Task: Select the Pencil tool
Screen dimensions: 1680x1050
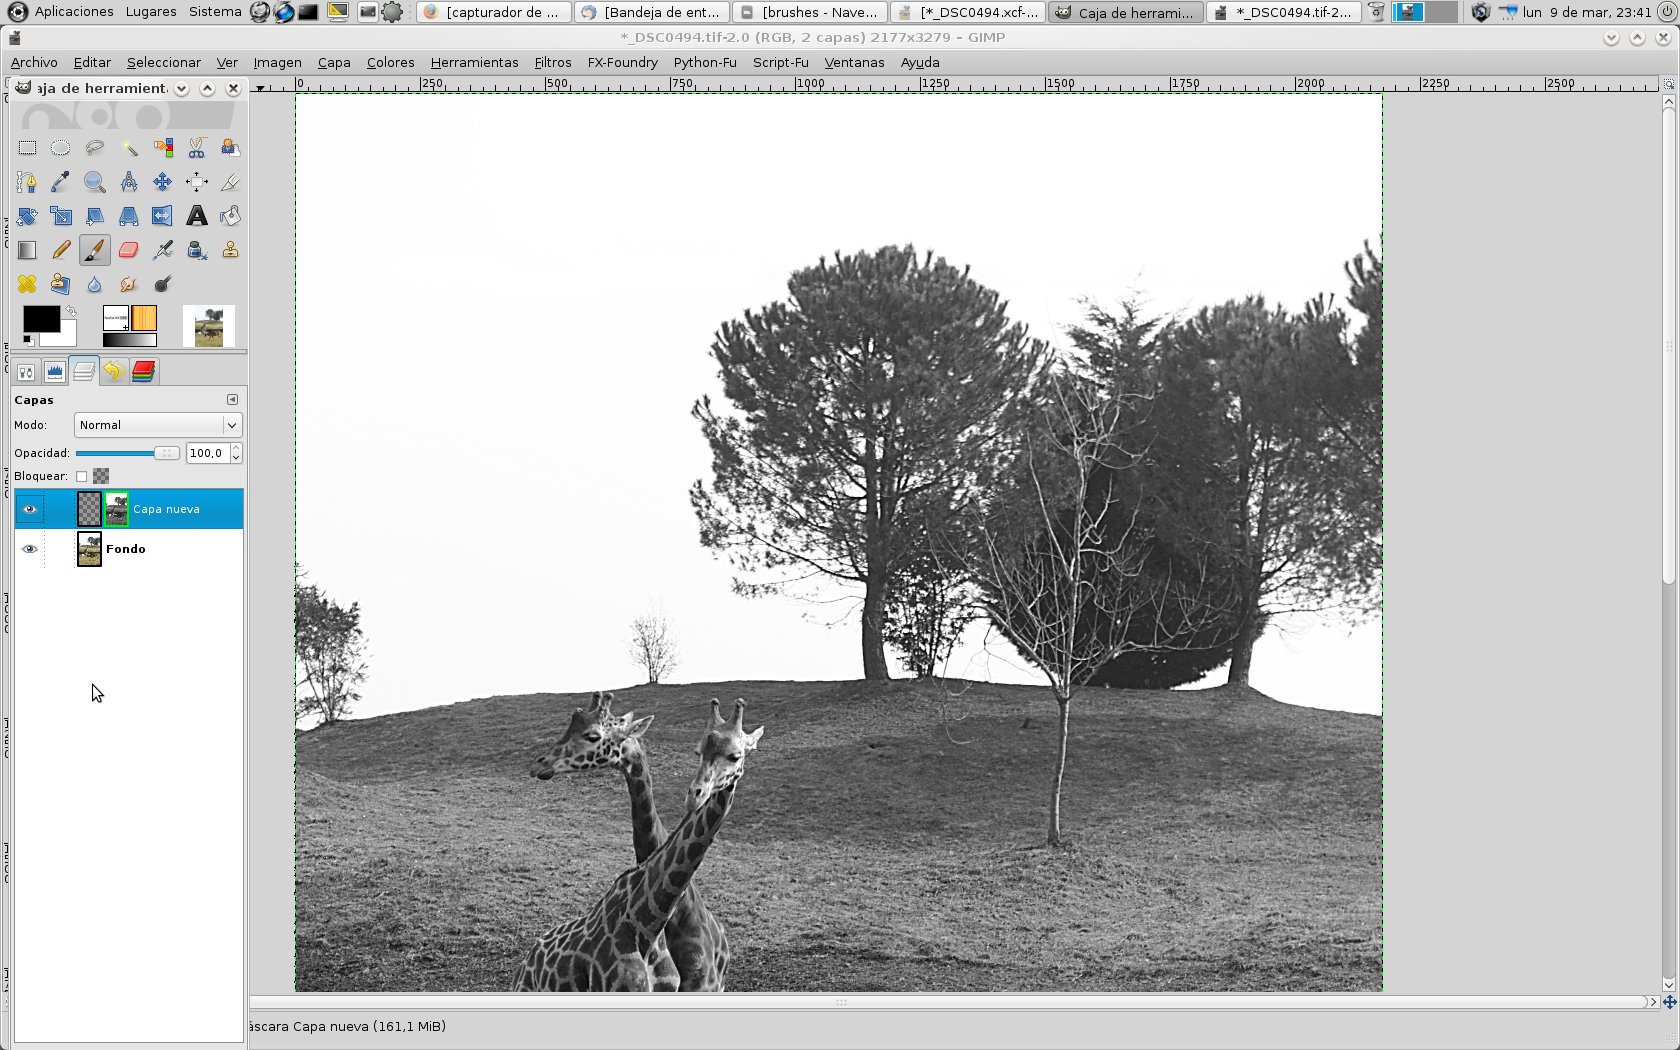Action: pyautogui.click(x=61, y=250)
